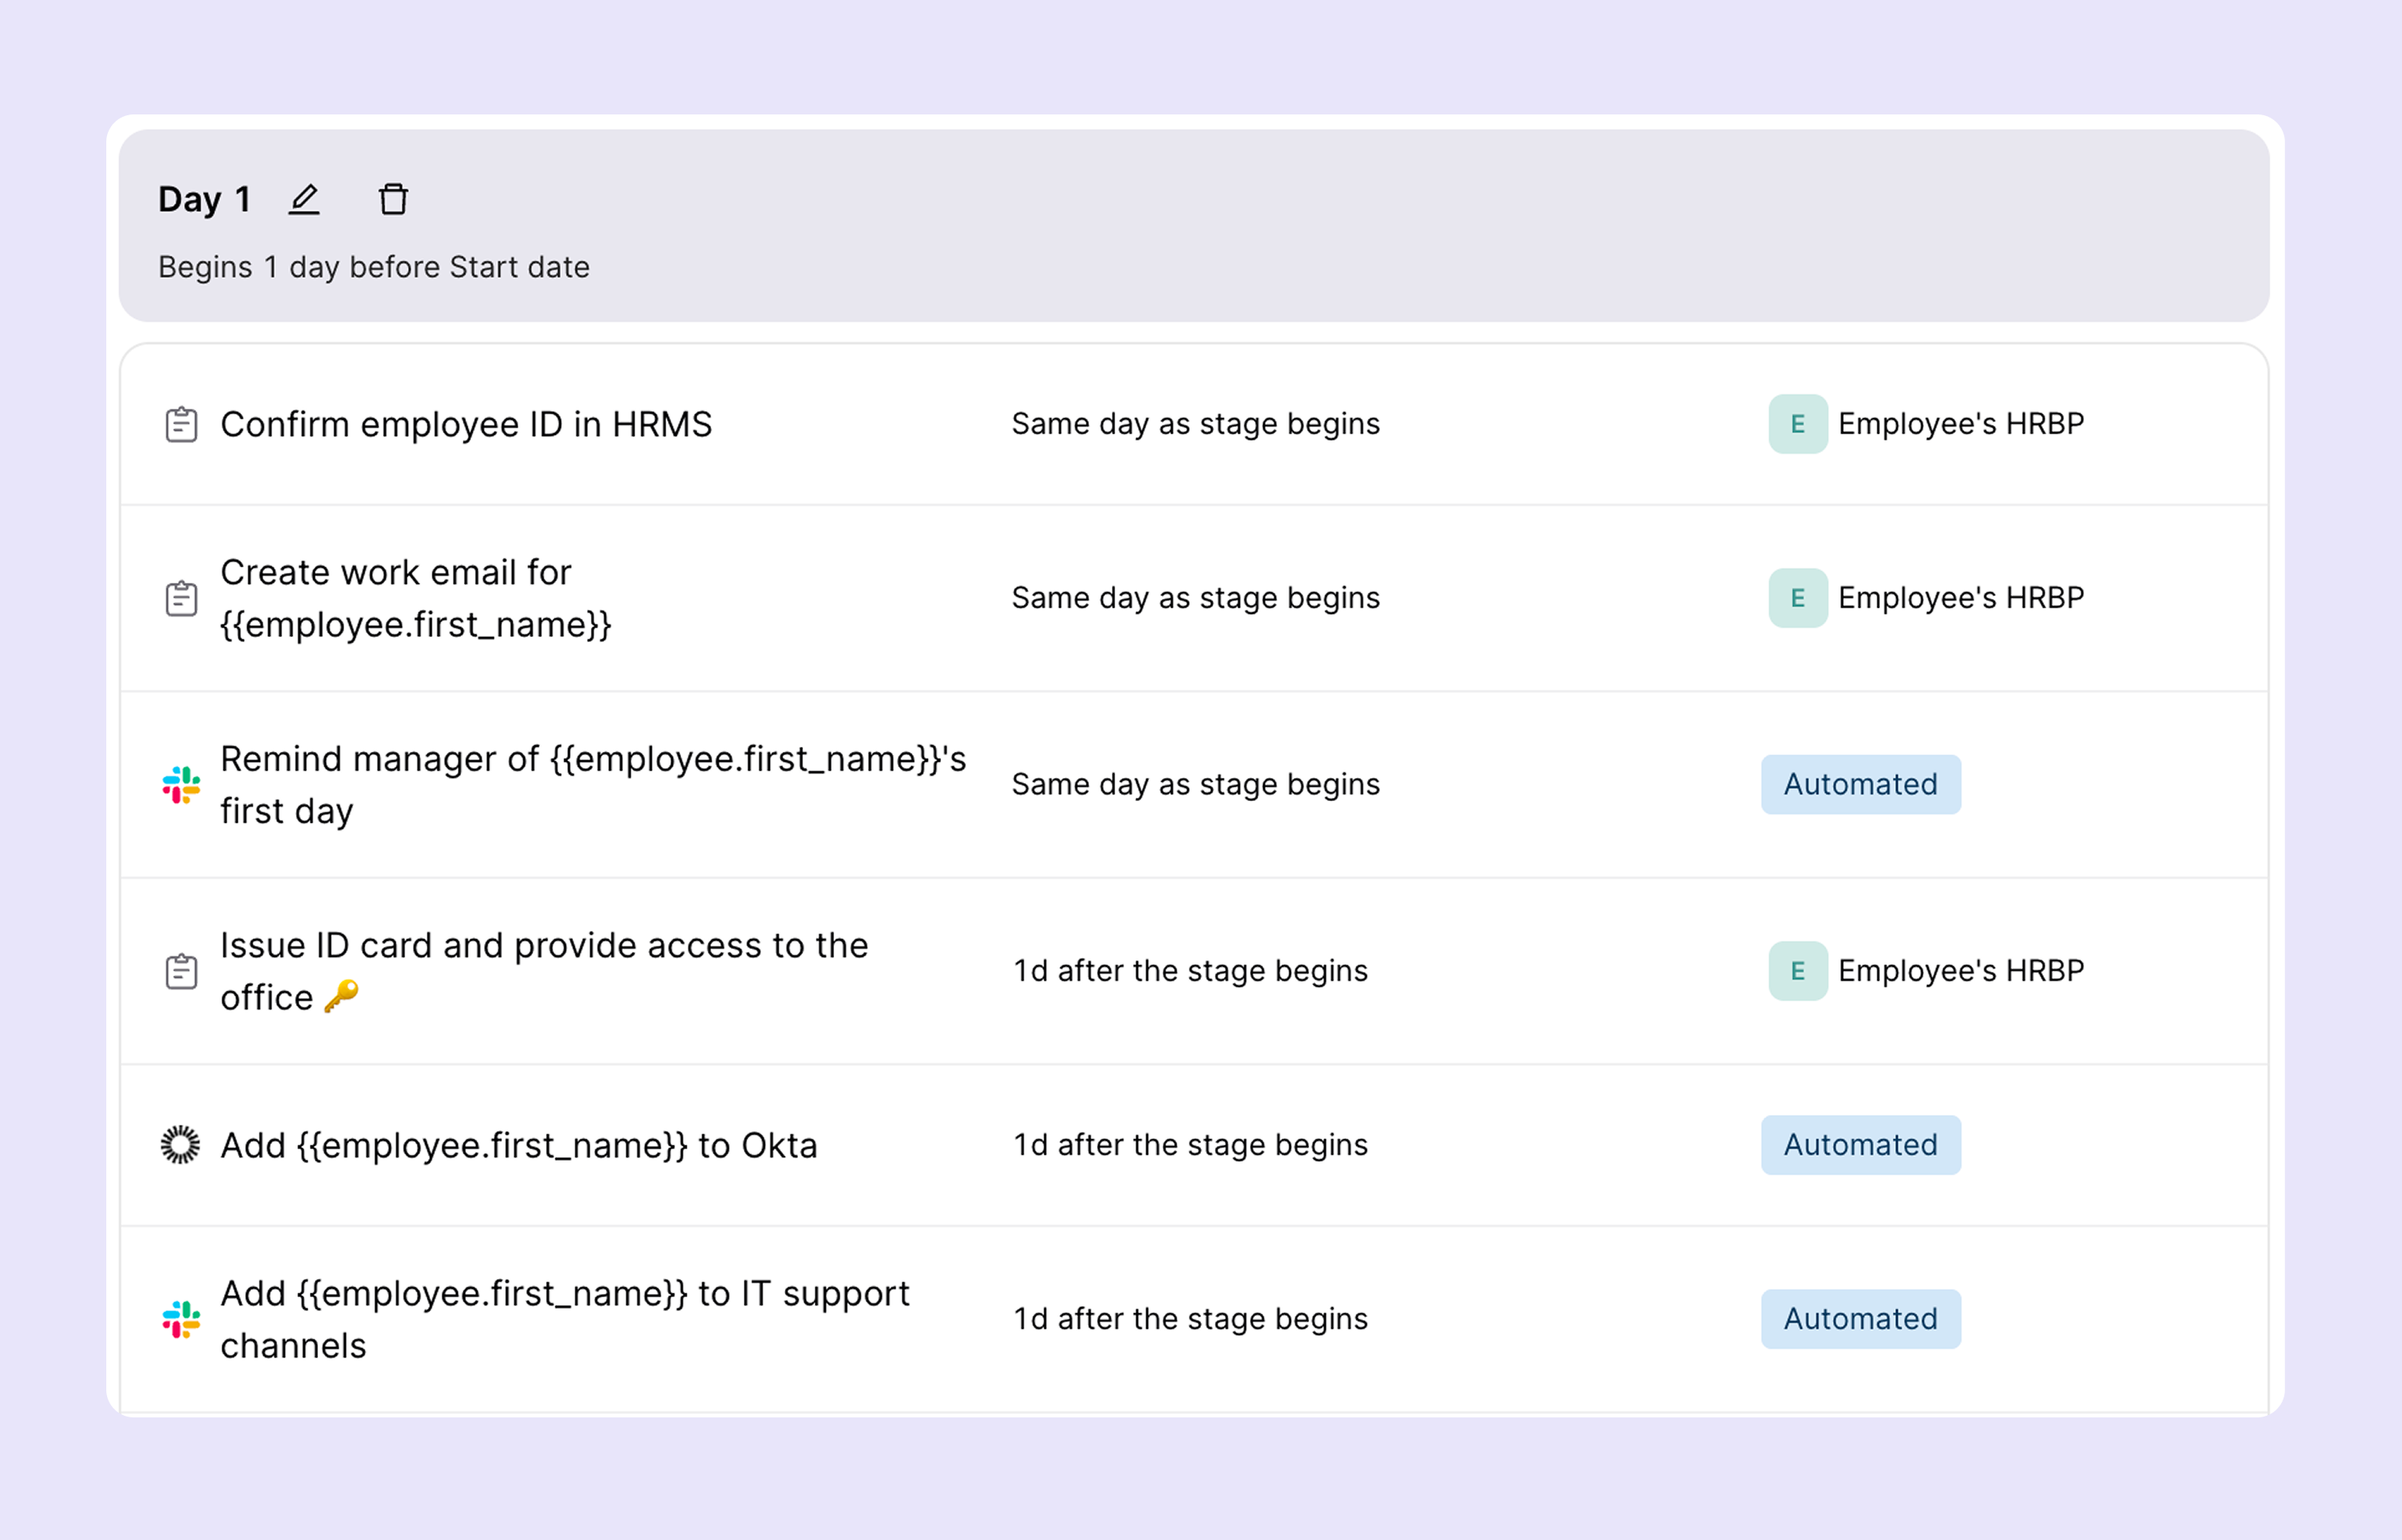Select the Issue ID card and provide access task
Screen dimensions: 2402x1540
click(x=543, y=971)
